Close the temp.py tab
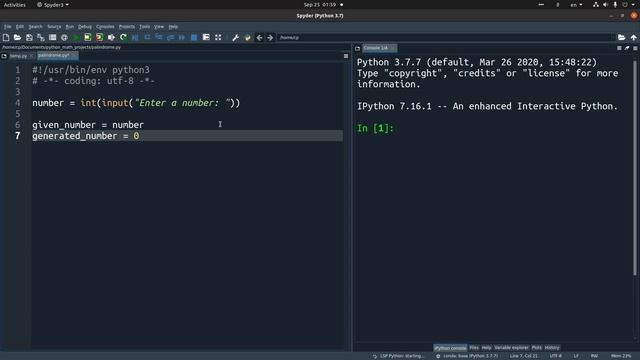The image size is (640, 360). tap(31, 56)
